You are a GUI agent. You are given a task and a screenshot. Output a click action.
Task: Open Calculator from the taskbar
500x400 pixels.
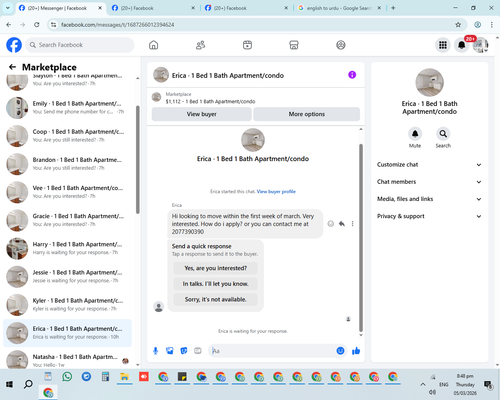pos(105,377)
